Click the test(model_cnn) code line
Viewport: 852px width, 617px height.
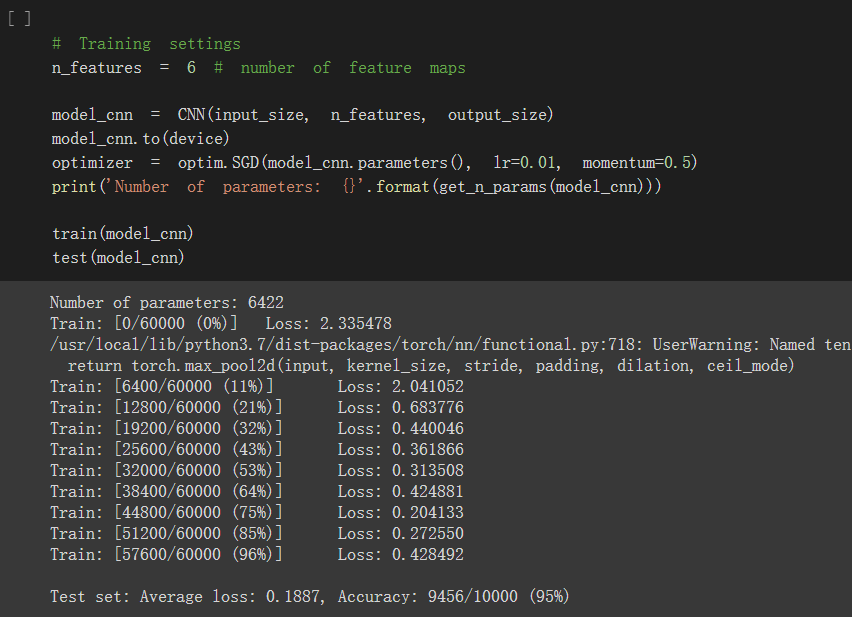118,258
